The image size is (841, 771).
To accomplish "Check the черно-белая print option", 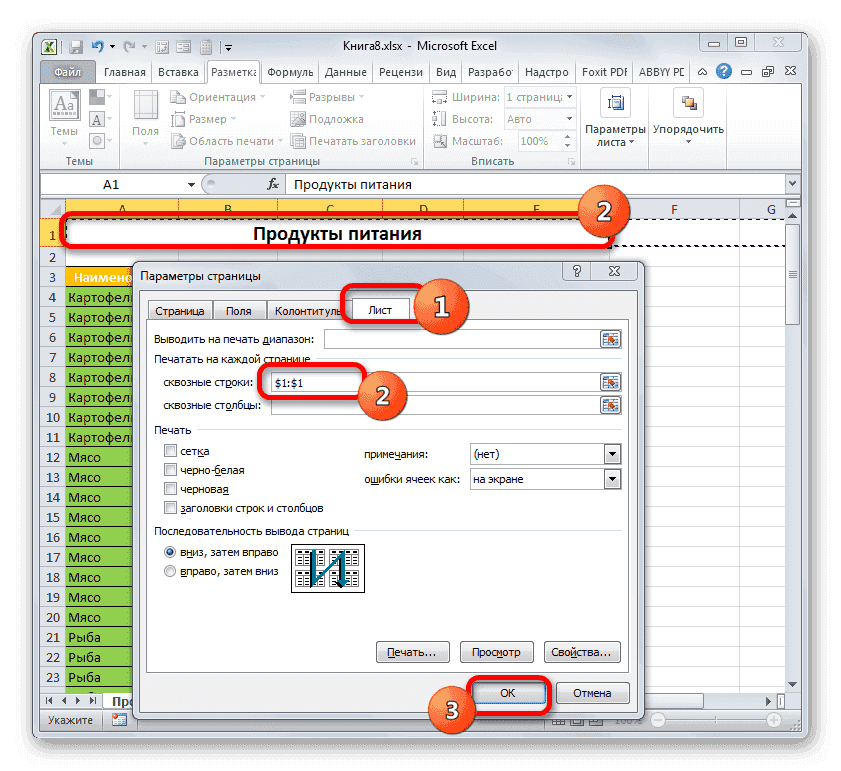I will coord(172,470).
